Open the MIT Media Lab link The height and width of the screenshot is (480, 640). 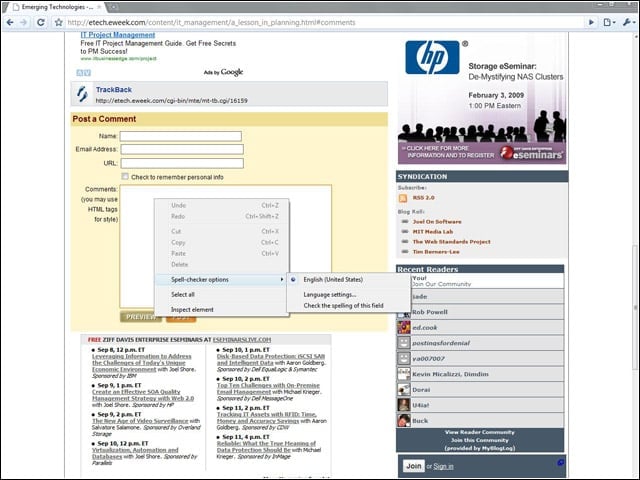coord(433,231)
